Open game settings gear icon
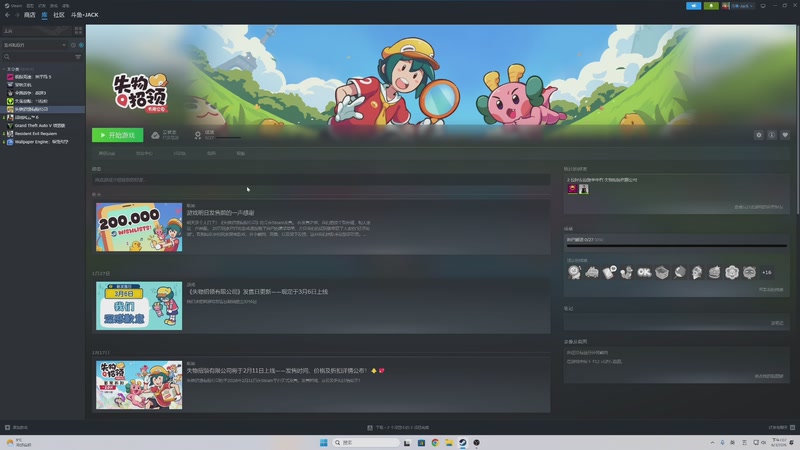Image resolution: width=800 pixels, height=450 pixels. pos(759,135)
